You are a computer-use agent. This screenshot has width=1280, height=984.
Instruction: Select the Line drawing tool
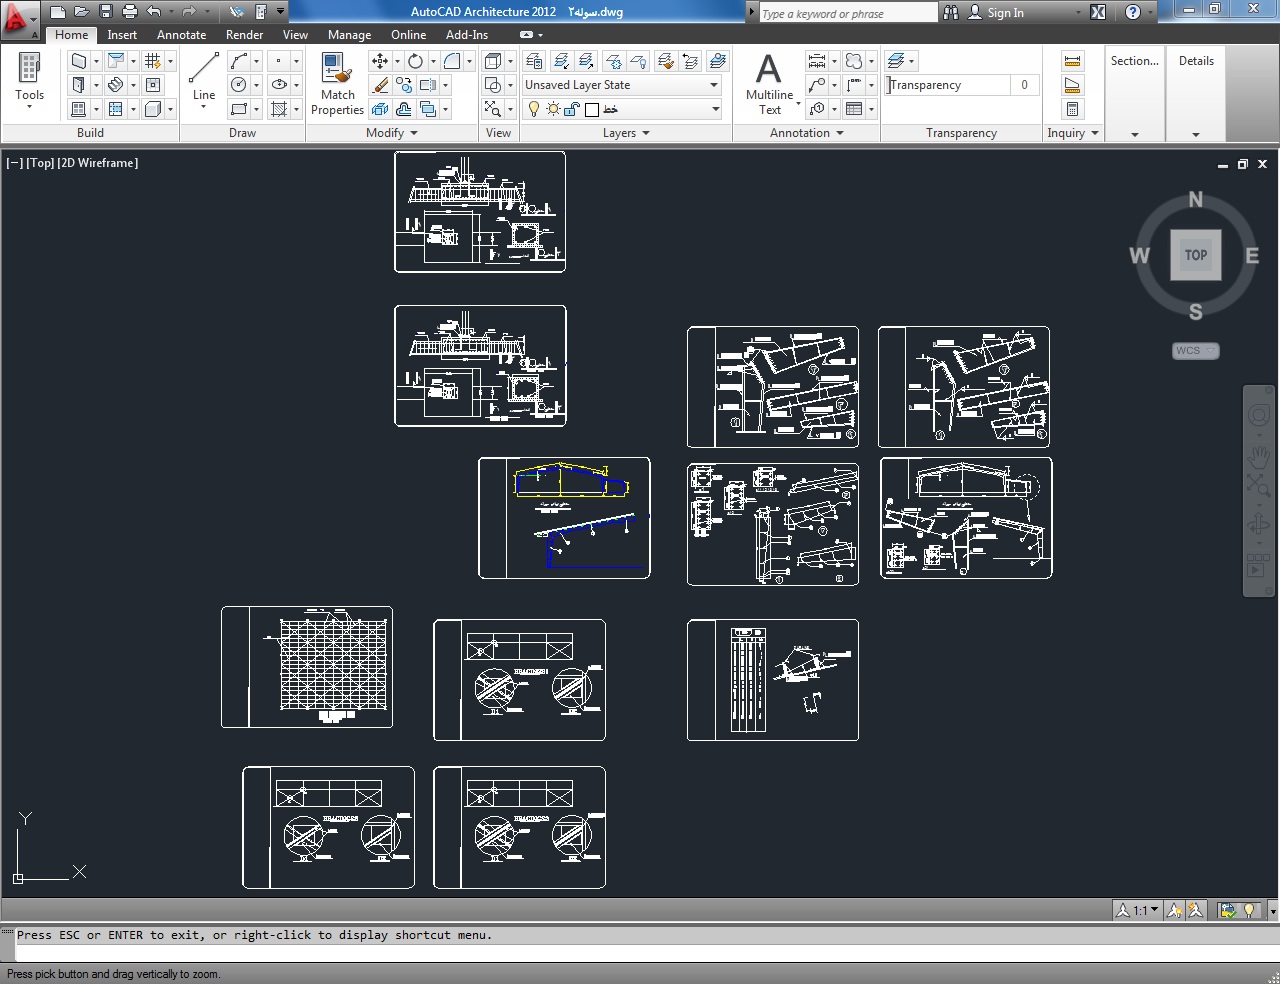204,76
